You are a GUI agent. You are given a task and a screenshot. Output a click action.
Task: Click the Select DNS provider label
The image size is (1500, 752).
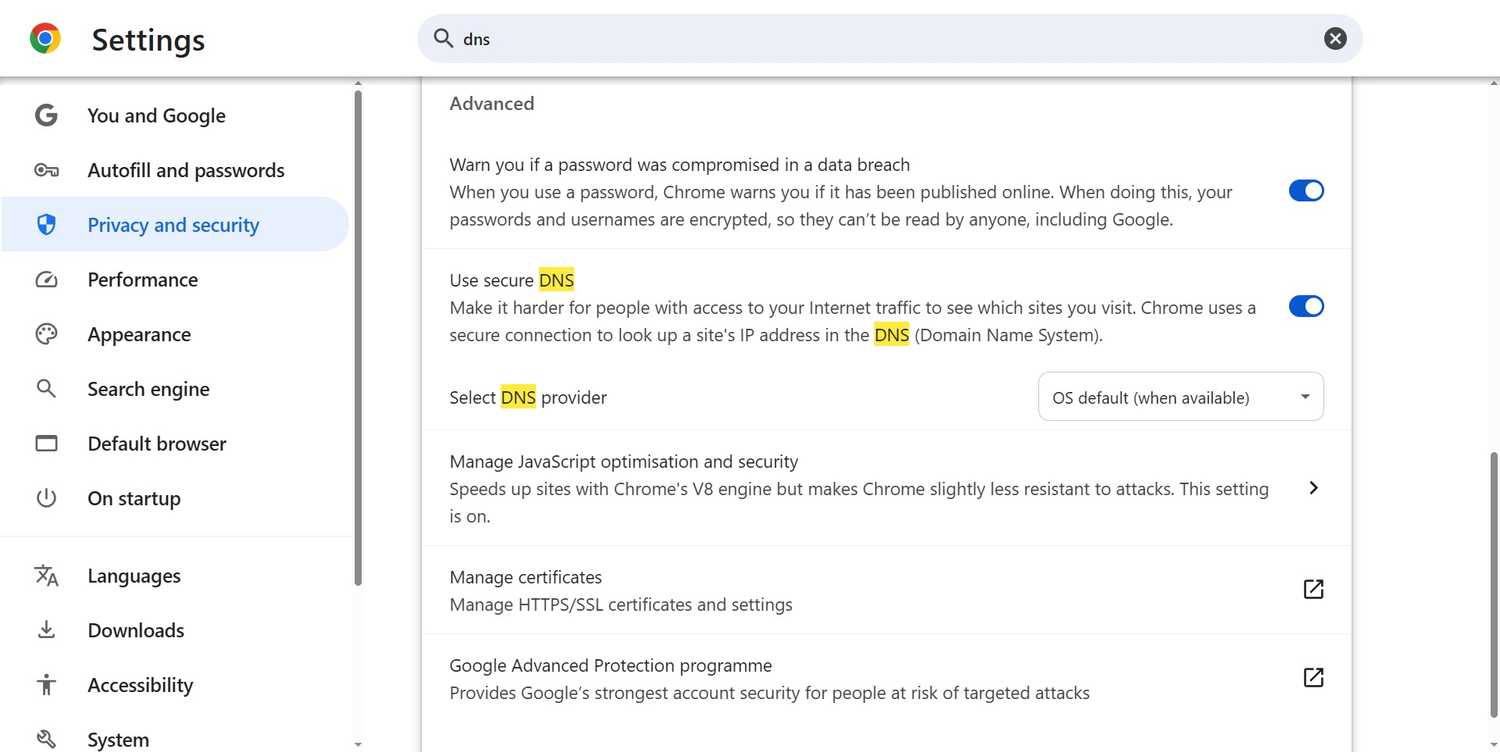click(x=528, y=397)
